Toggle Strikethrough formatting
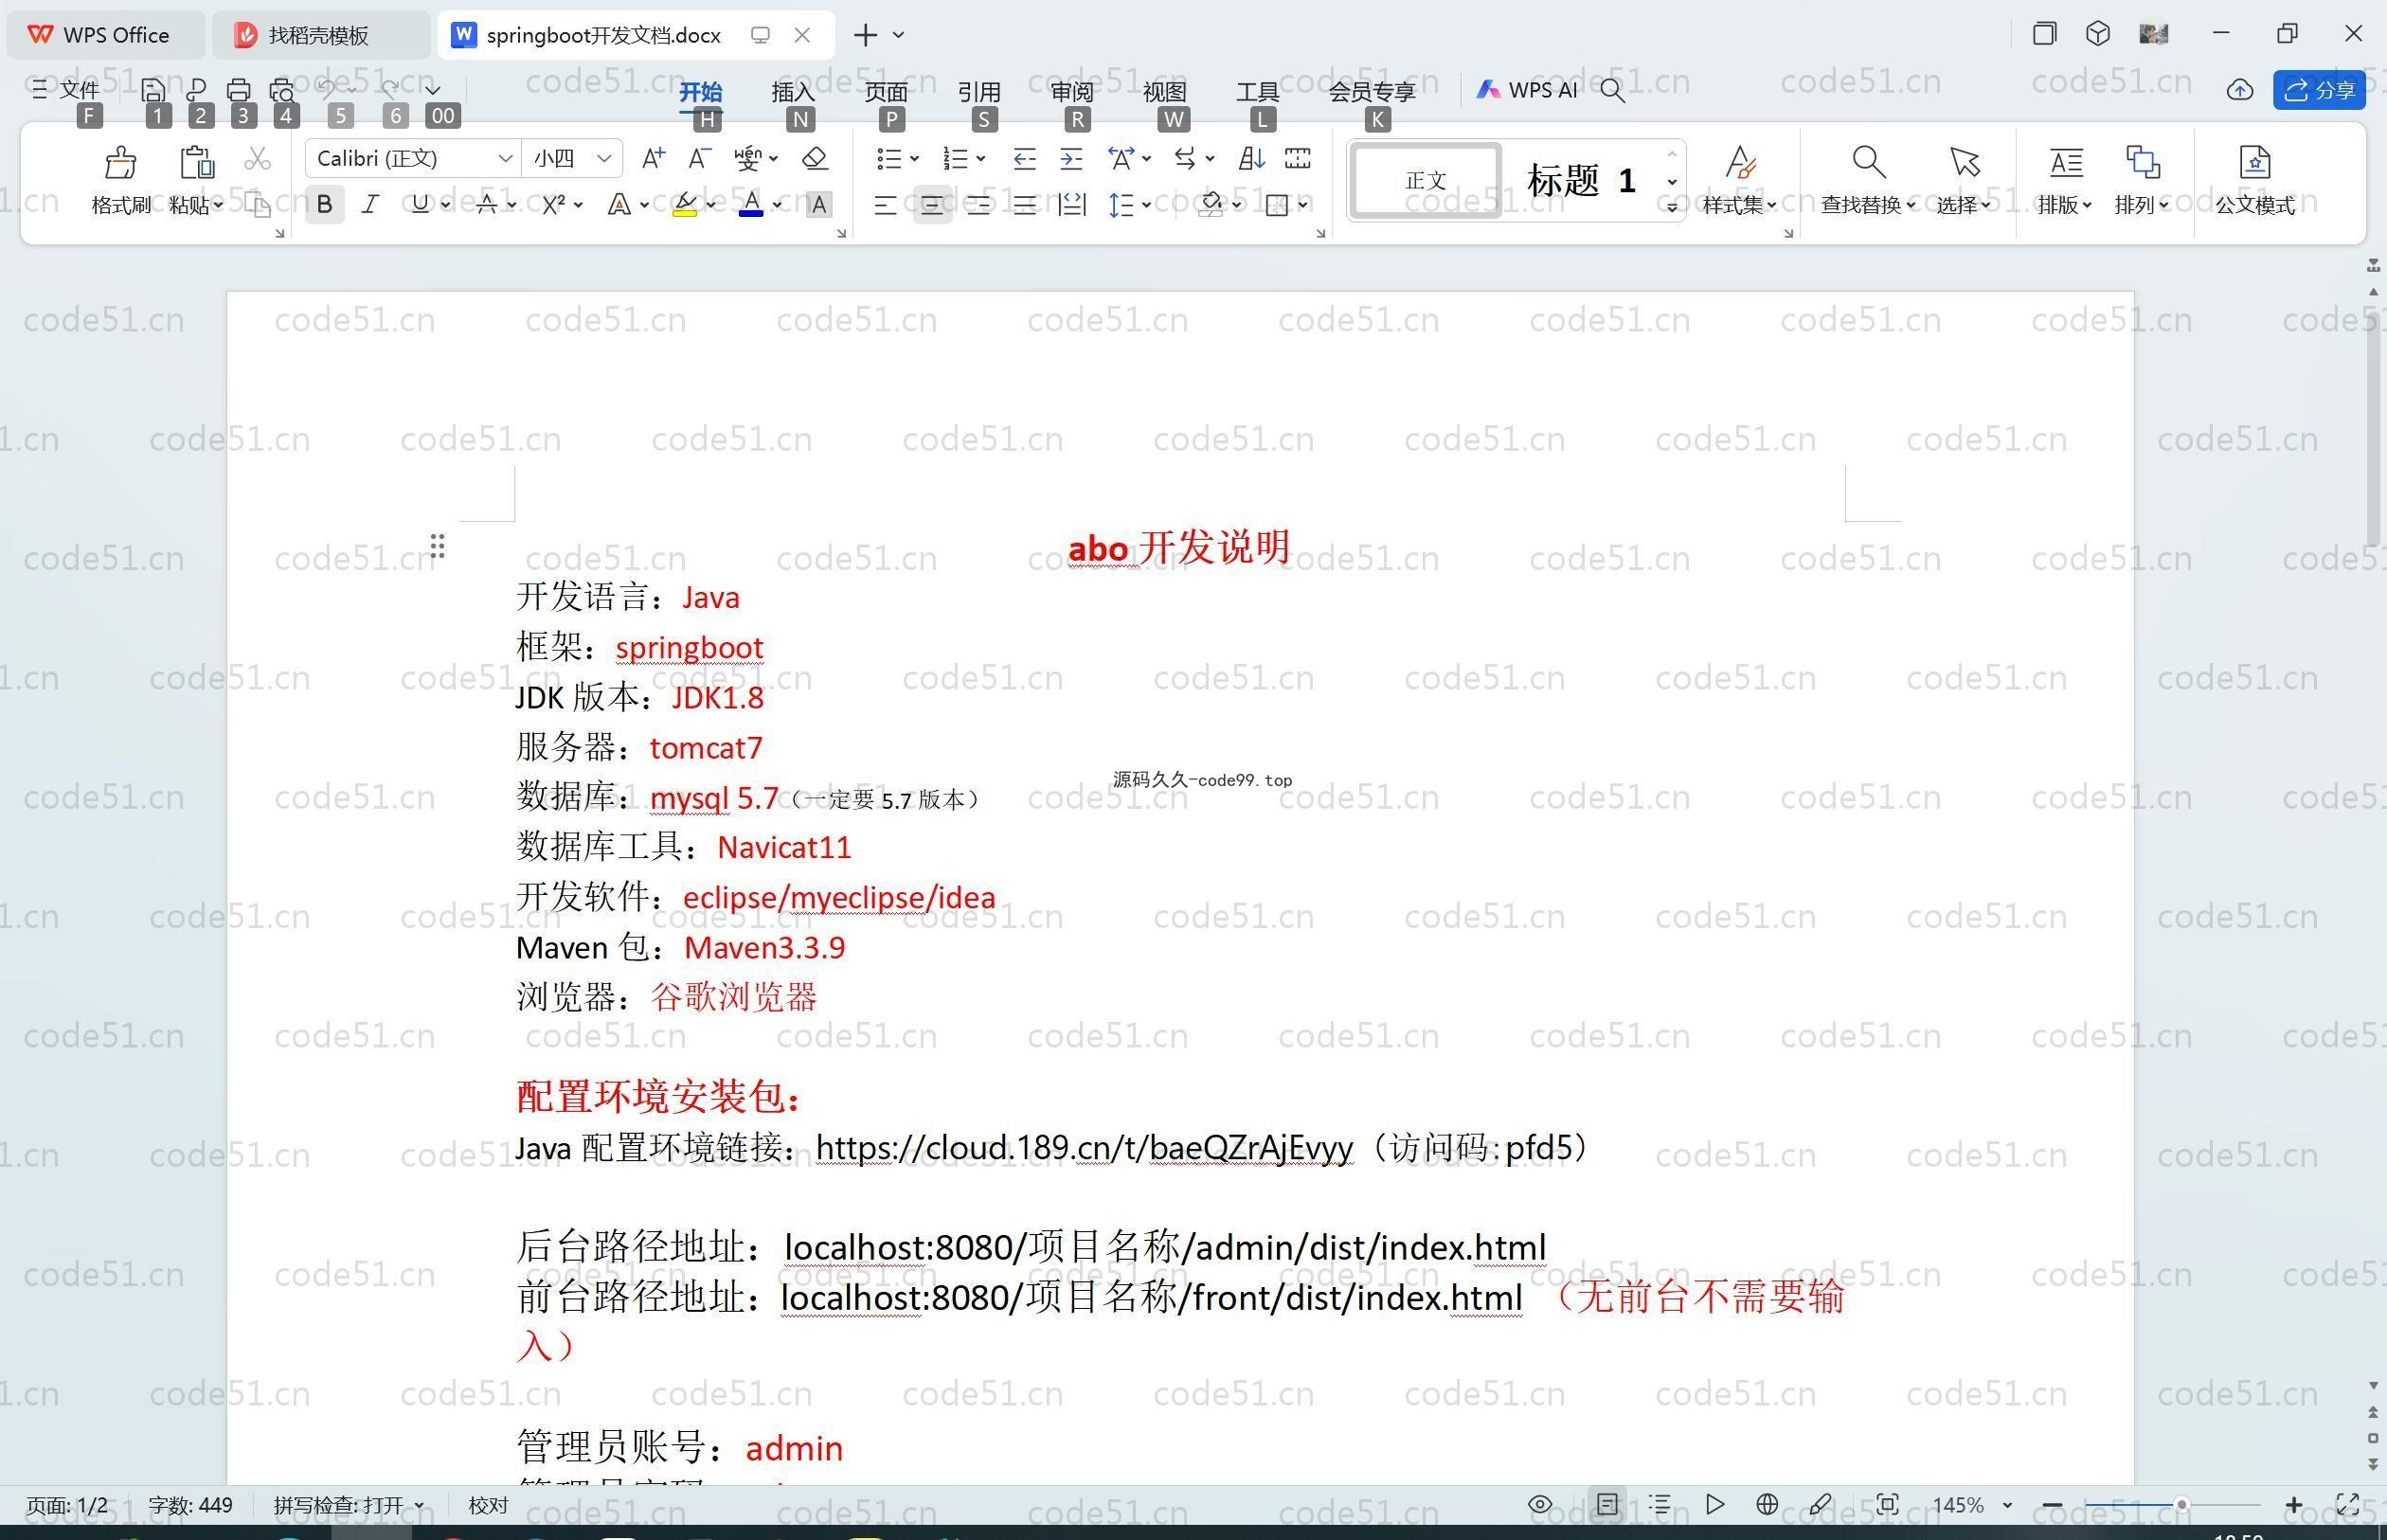 (486, 205)
